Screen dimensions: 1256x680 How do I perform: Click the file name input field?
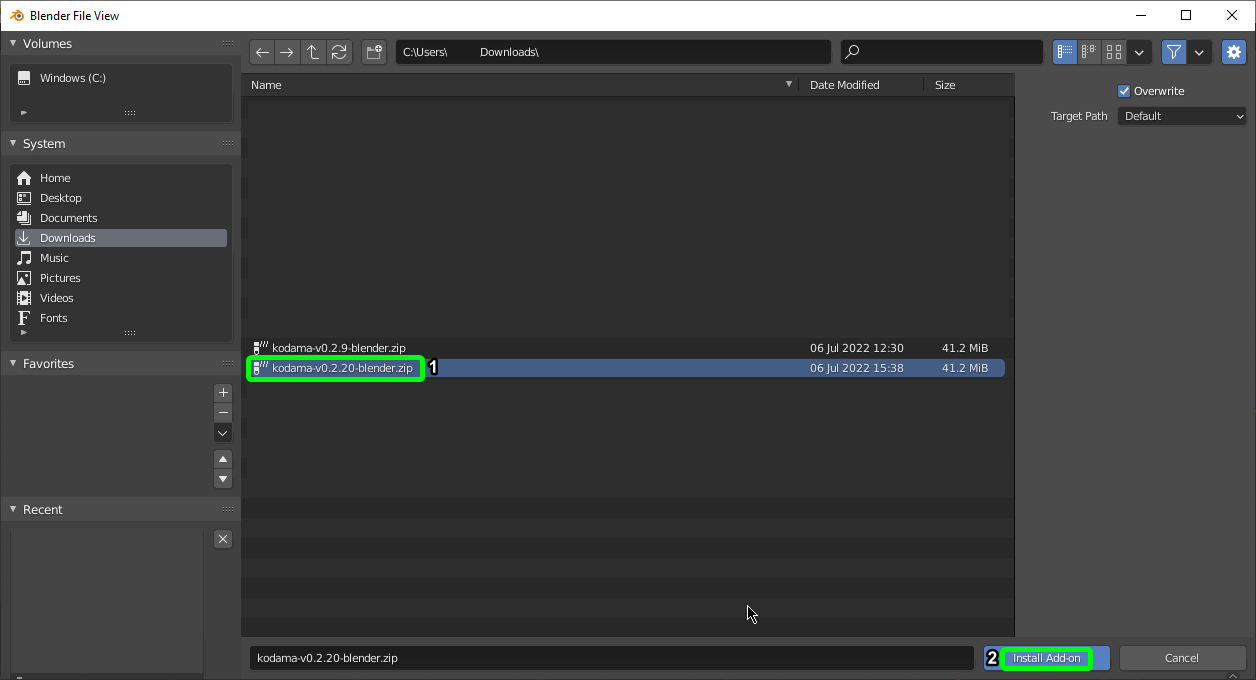coord(611,658)
